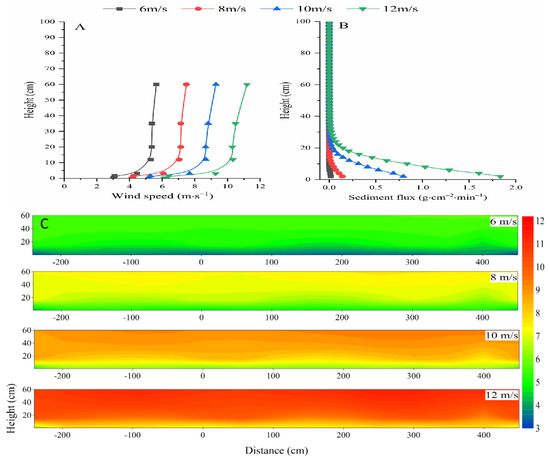Click the 8 m/s contour panel label
Screen dimensions: 550x460
coord(503,277)
